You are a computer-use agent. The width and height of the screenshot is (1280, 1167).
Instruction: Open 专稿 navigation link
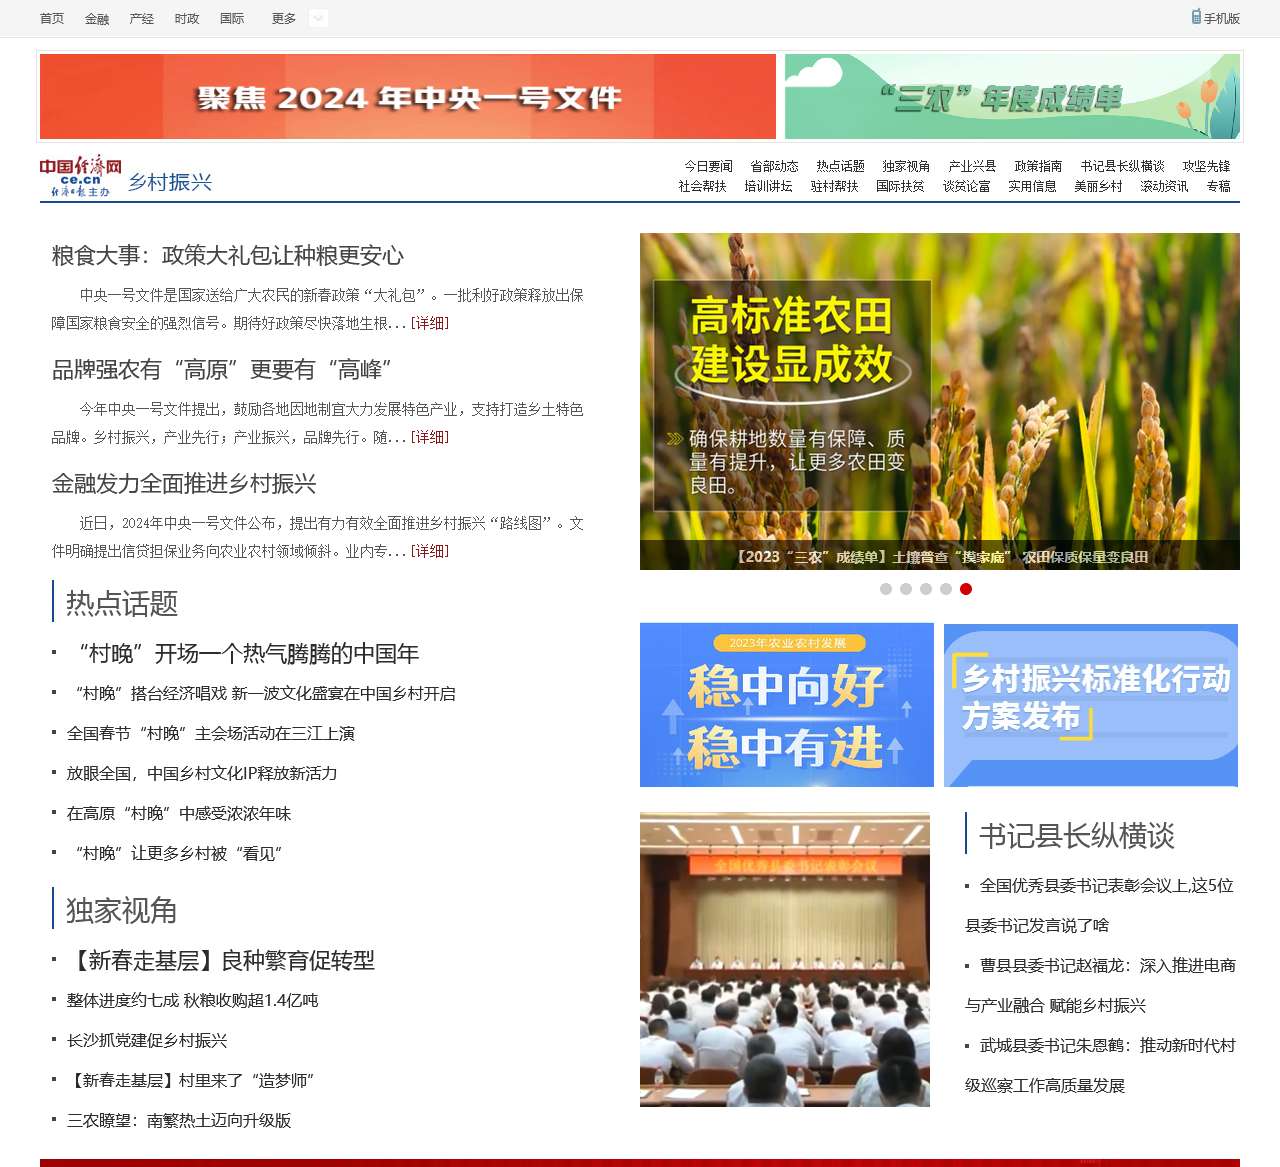(1218, 186)
